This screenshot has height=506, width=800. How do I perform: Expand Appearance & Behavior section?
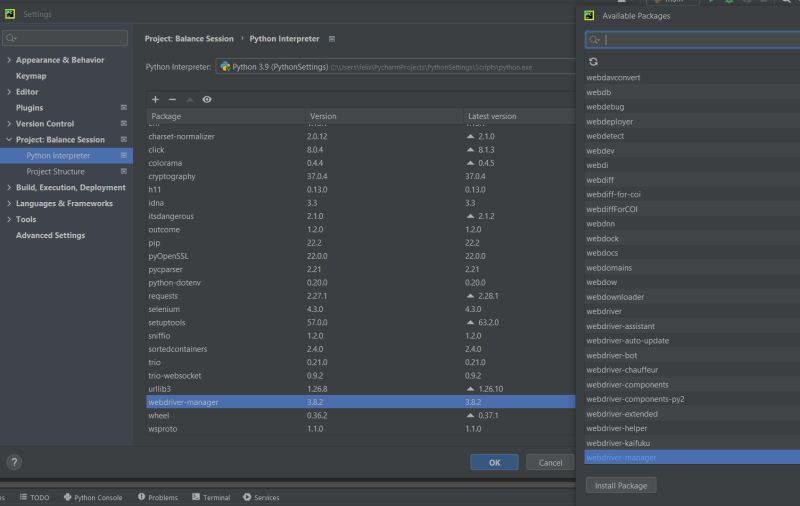tap(9, 60)
